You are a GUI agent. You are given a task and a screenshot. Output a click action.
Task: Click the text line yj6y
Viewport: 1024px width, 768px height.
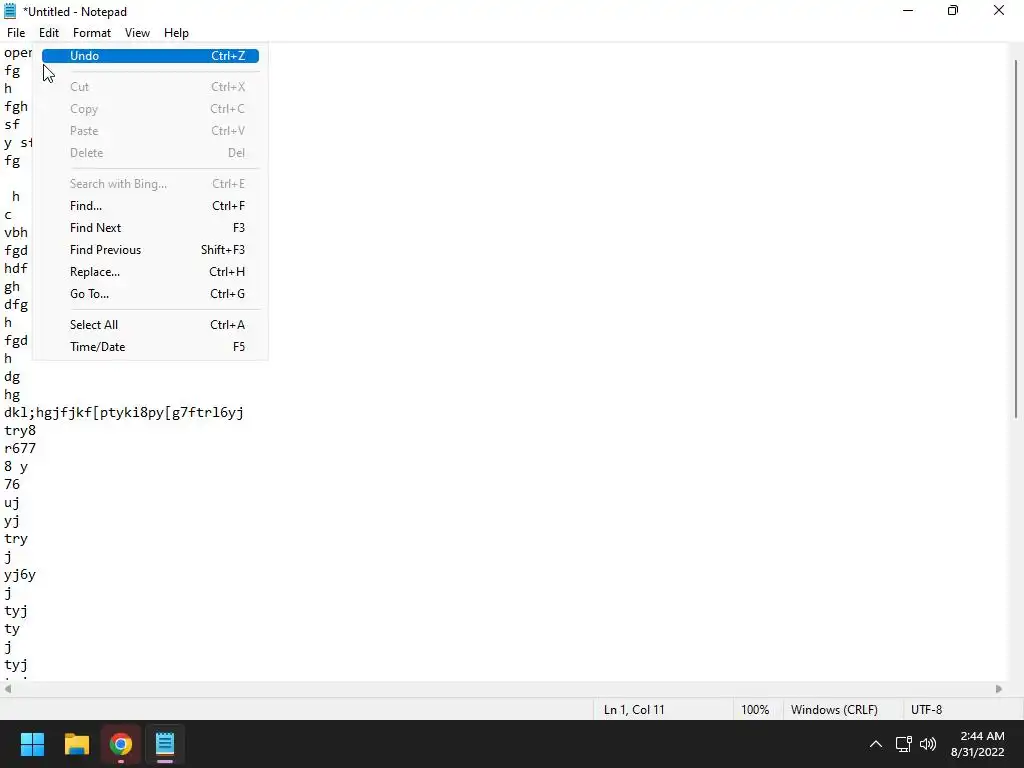pyautogui.click(x=20, y=575)
